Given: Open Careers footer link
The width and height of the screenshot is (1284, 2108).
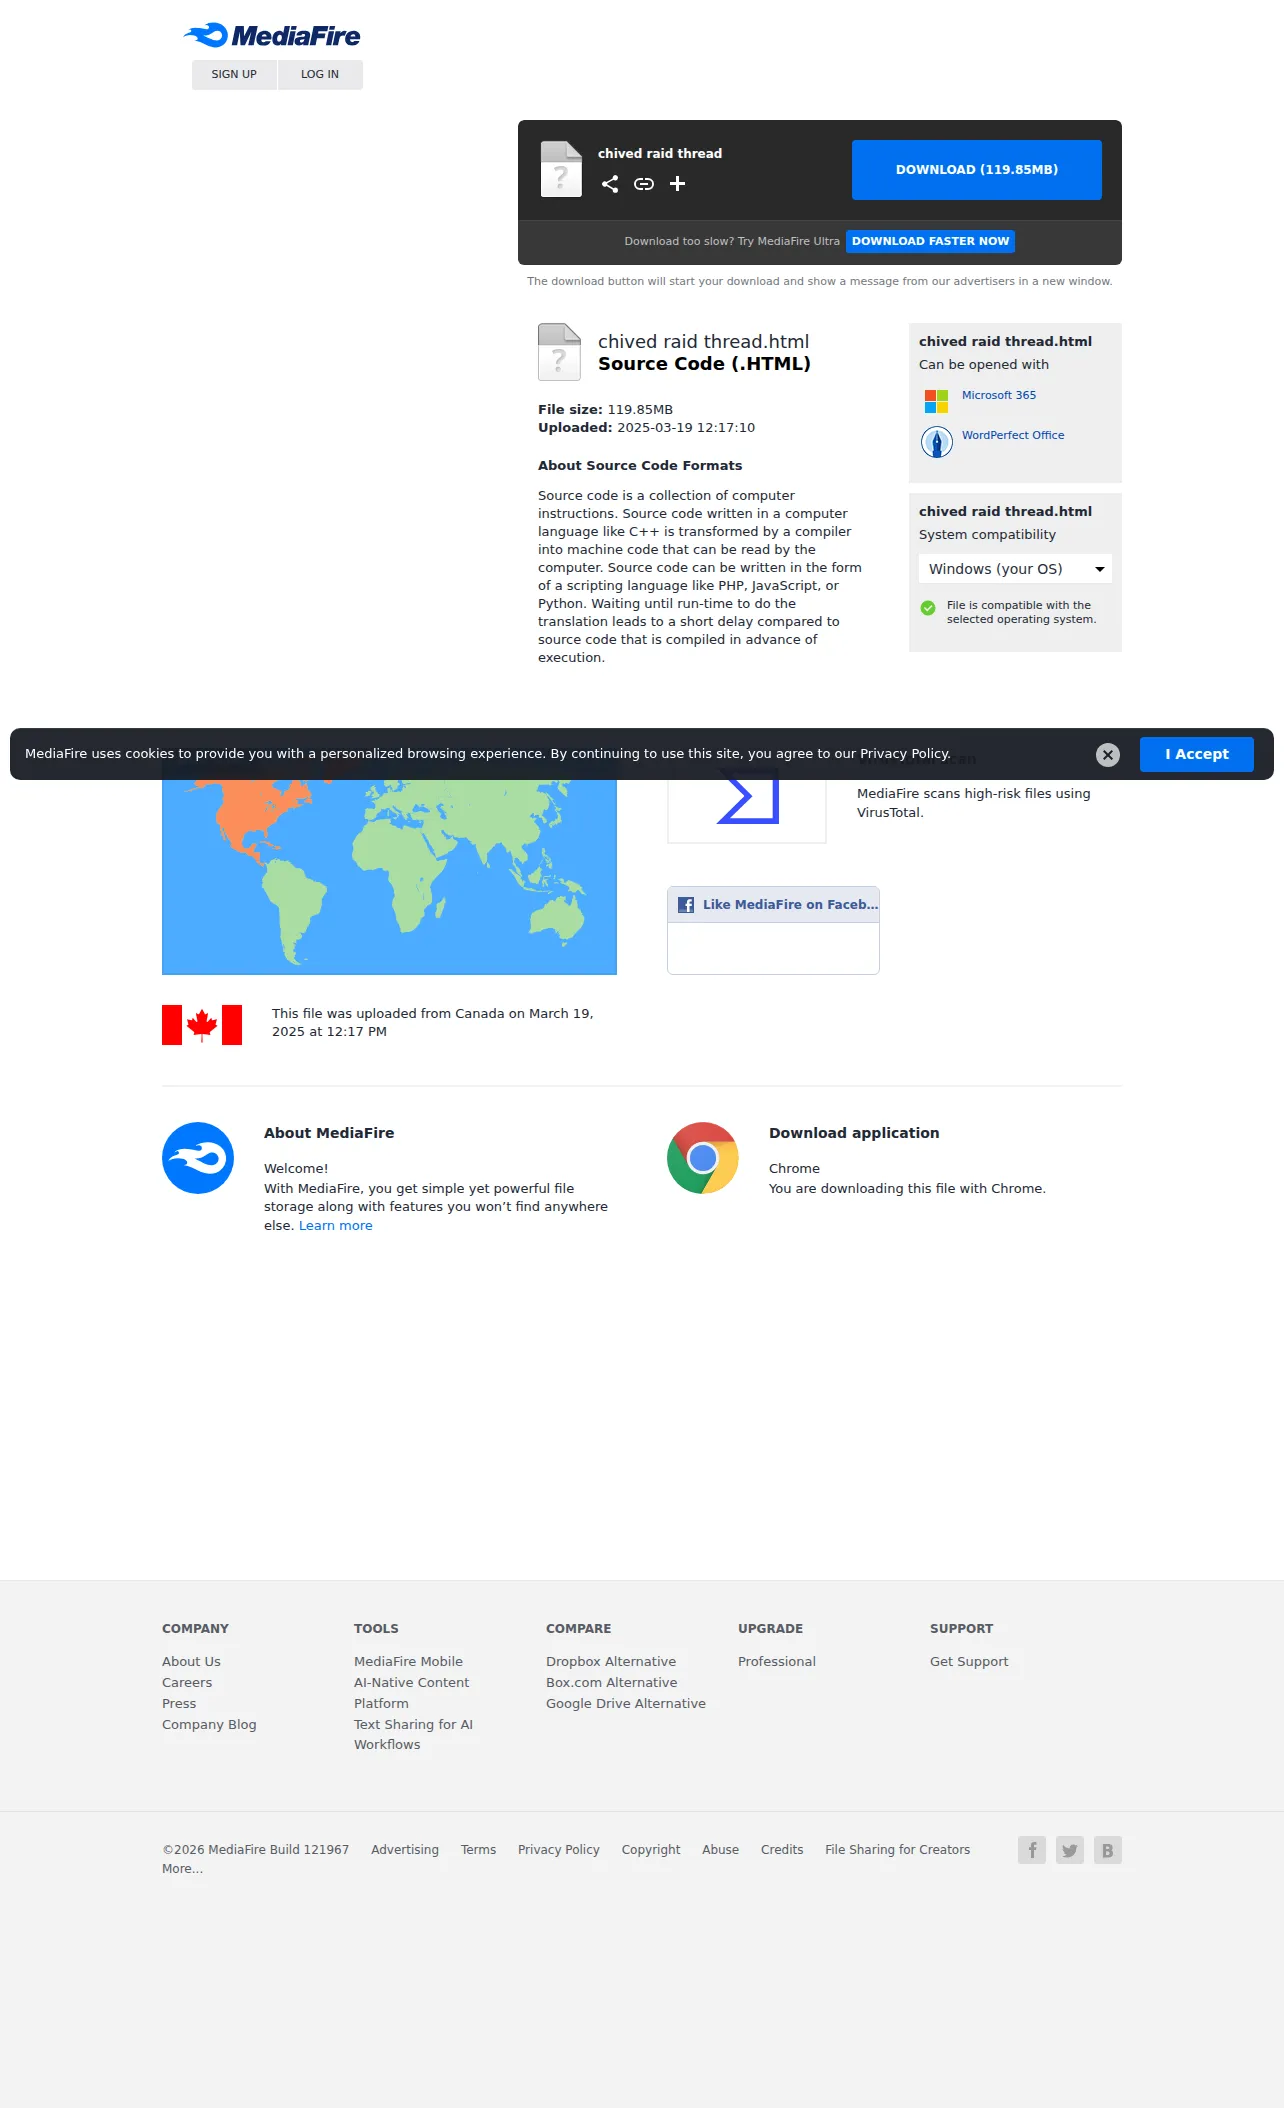Looking at the screenshot, I should pyautogui.click(x=187, y=1683).
